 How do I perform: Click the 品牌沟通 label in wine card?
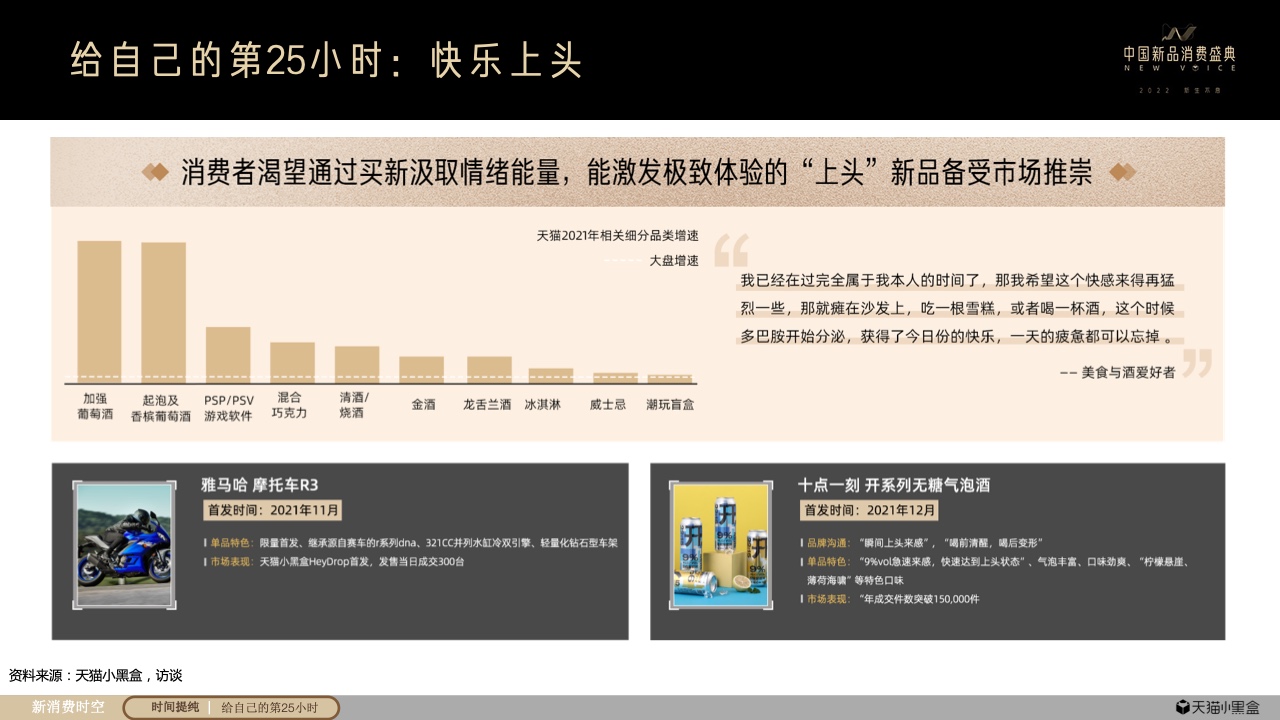click(828, 543)
